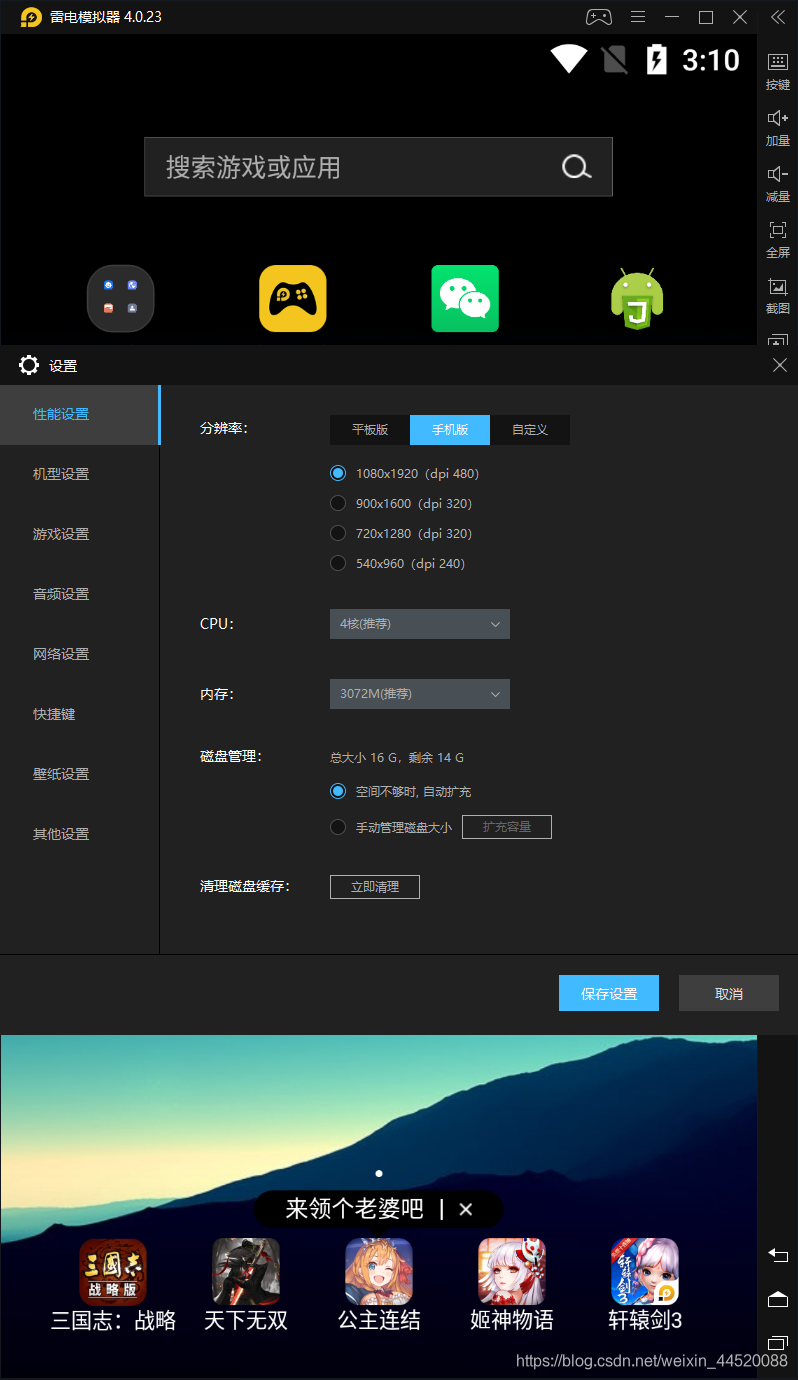Select 1080x1920 (dpi 480) resolution
Image resolution: width=798 pixels, height=1380 pixels.
pos(338,473)
